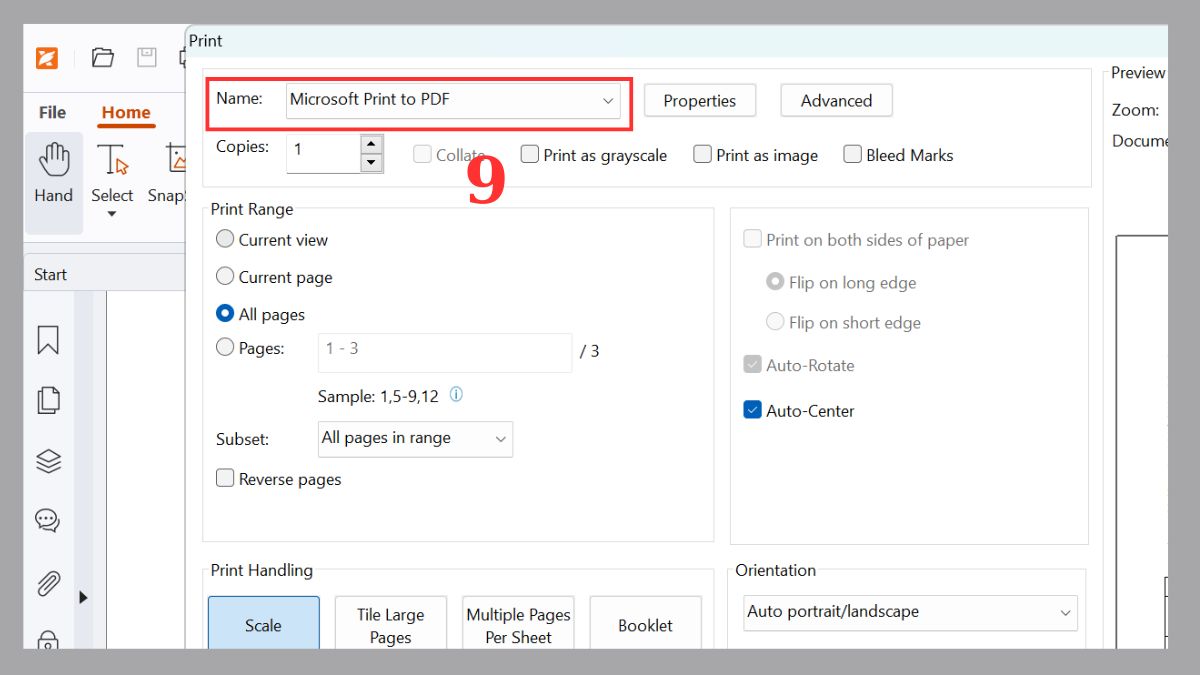This screenshot has width=1200, height=675.
Task: Enable Bleed Marks checkbox
Action: click(853, 154)
